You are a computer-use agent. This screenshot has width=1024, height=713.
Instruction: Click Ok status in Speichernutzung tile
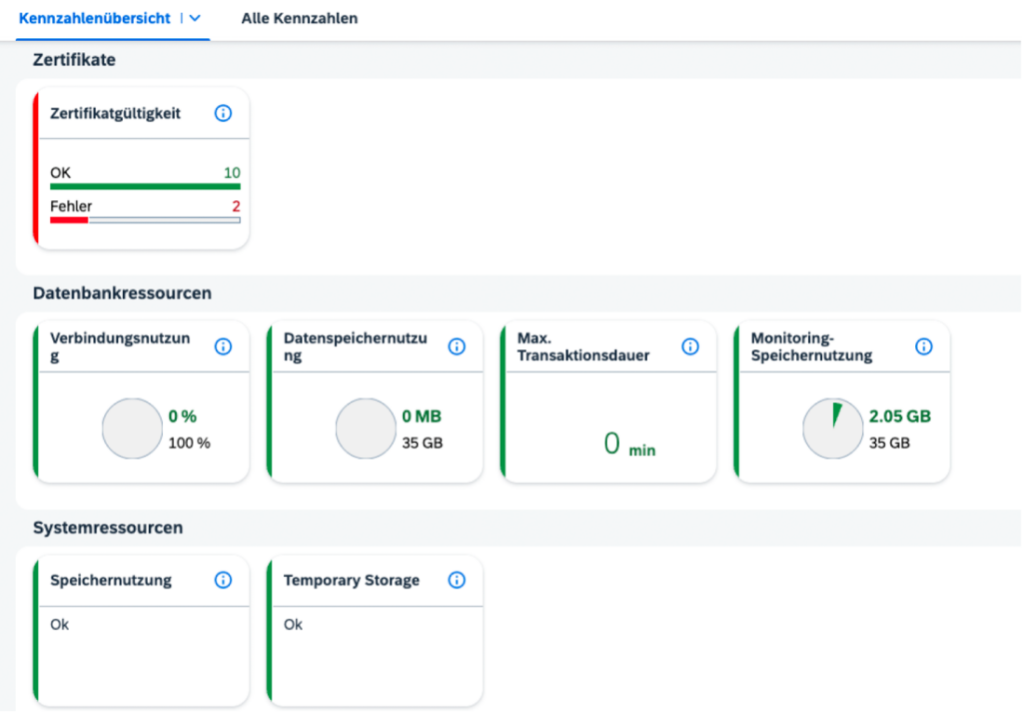pyautogui.click(x=59, y=625)
